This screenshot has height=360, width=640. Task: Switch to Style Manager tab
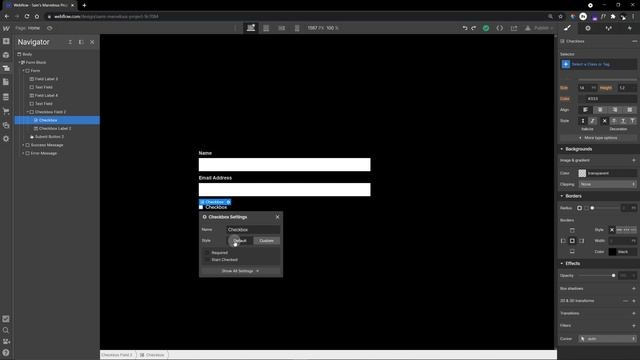pos(609,28)
